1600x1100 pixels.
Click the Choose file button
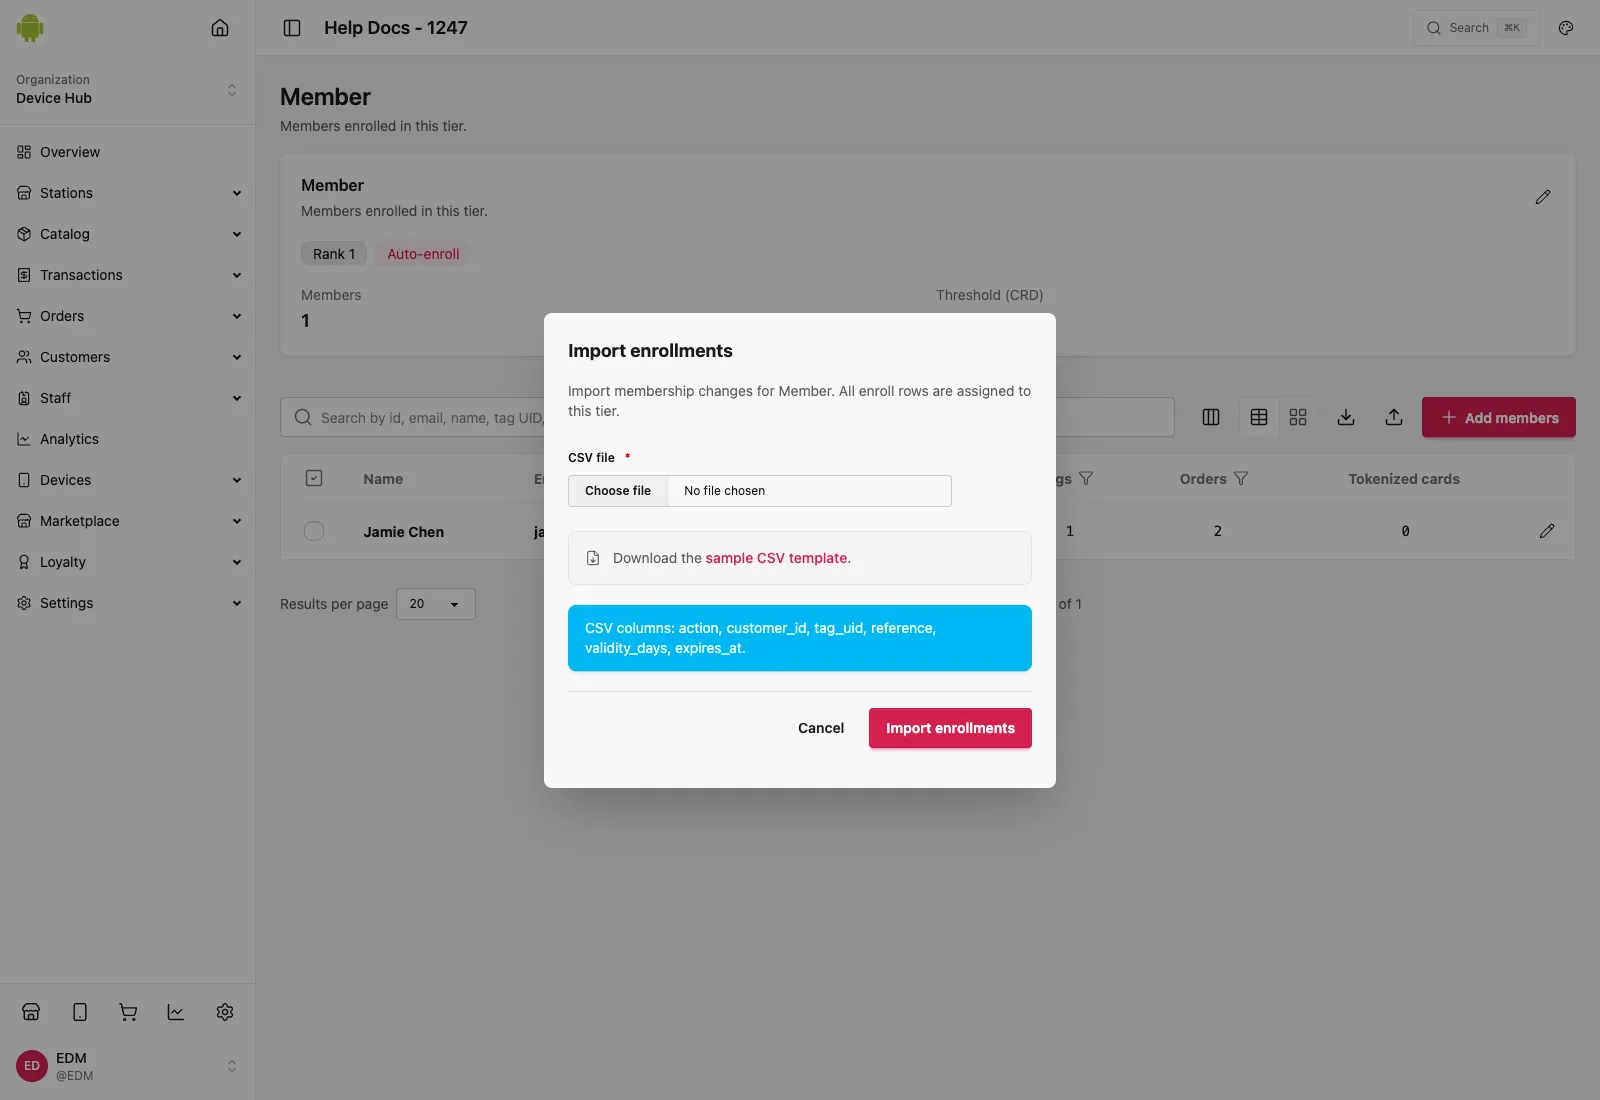618,491
